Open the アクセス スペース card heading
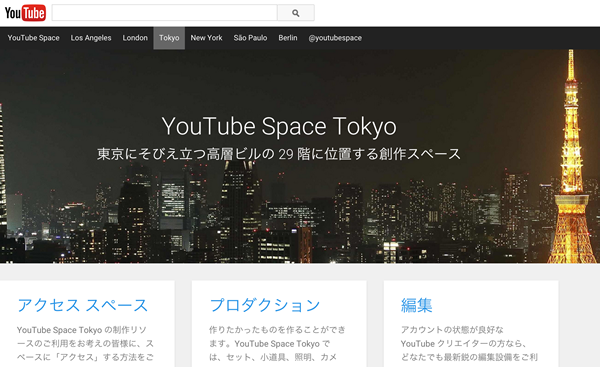 83,305
